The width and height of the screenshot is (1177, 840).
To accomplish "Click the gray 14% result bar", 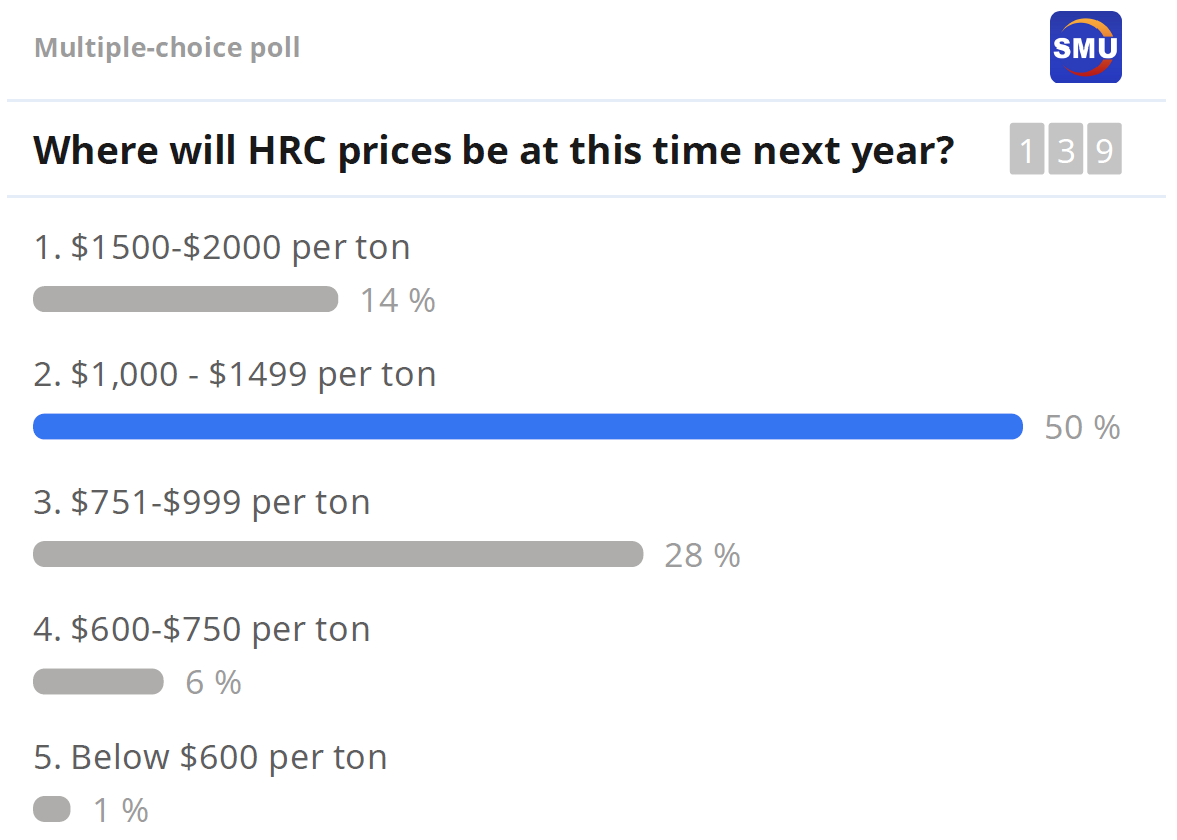I will point(185,299).
